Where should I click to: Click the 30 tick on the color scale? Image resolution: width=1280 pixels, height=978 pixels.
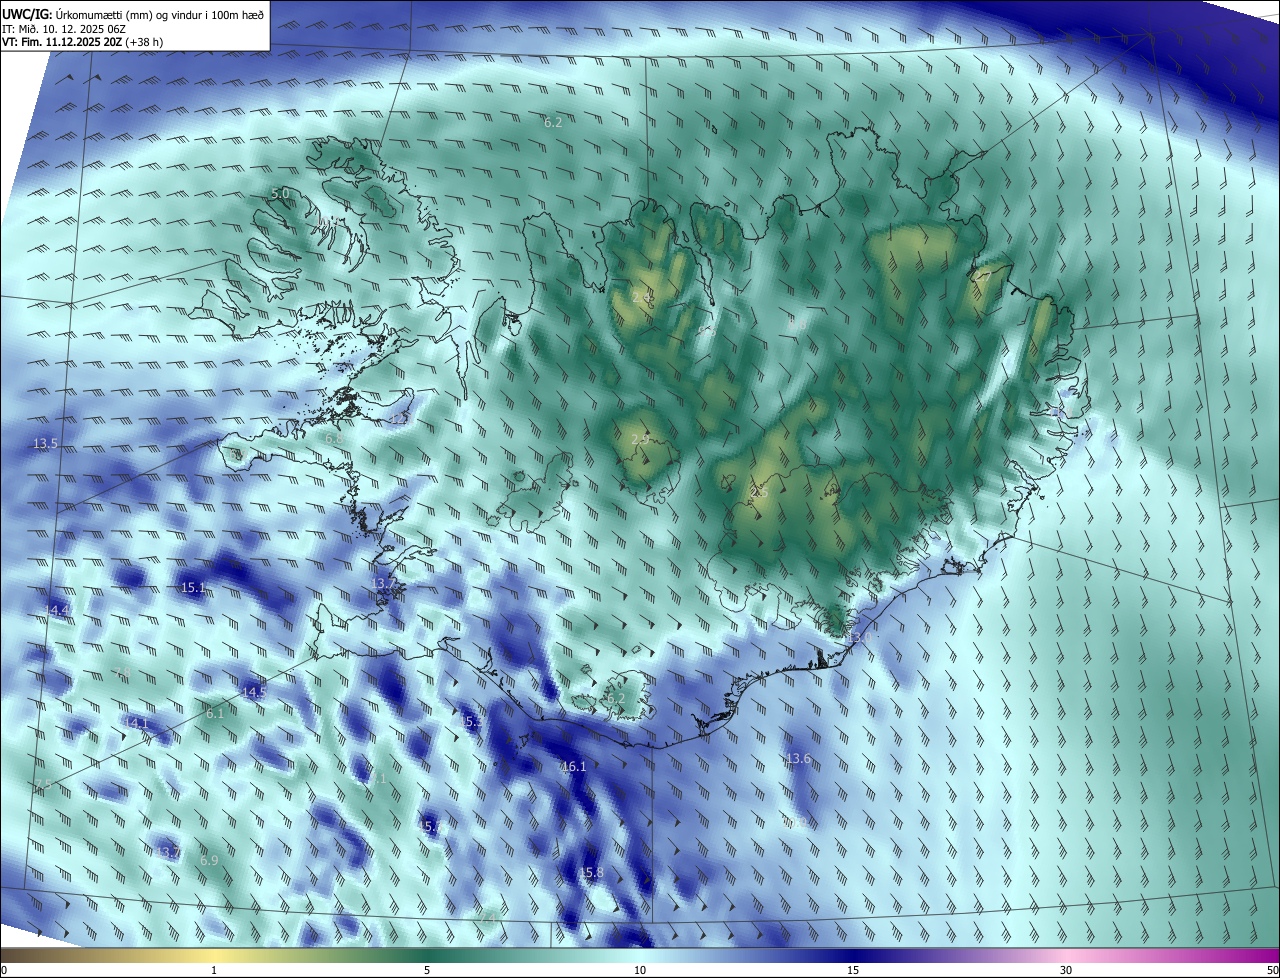tap(1066, 971)
